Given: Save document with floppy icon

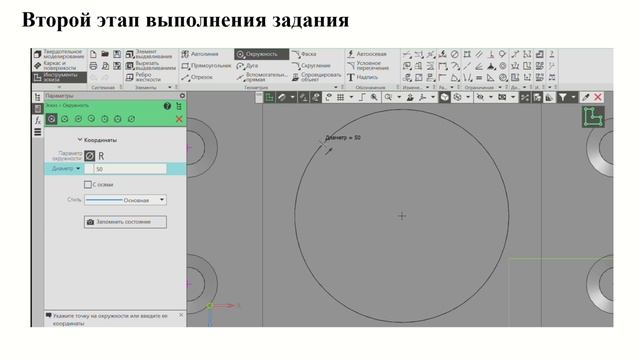Looking at the screenshot, I should [x=117, y=54].
